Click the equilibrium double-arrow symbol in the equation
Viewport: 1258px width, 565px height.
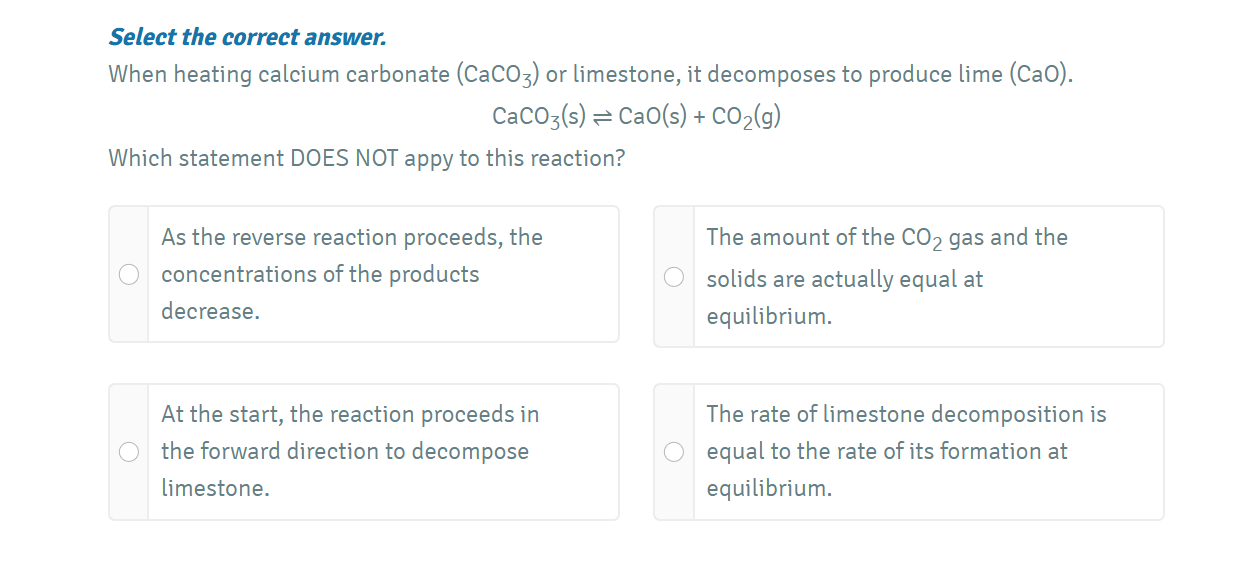pos(602,117)
